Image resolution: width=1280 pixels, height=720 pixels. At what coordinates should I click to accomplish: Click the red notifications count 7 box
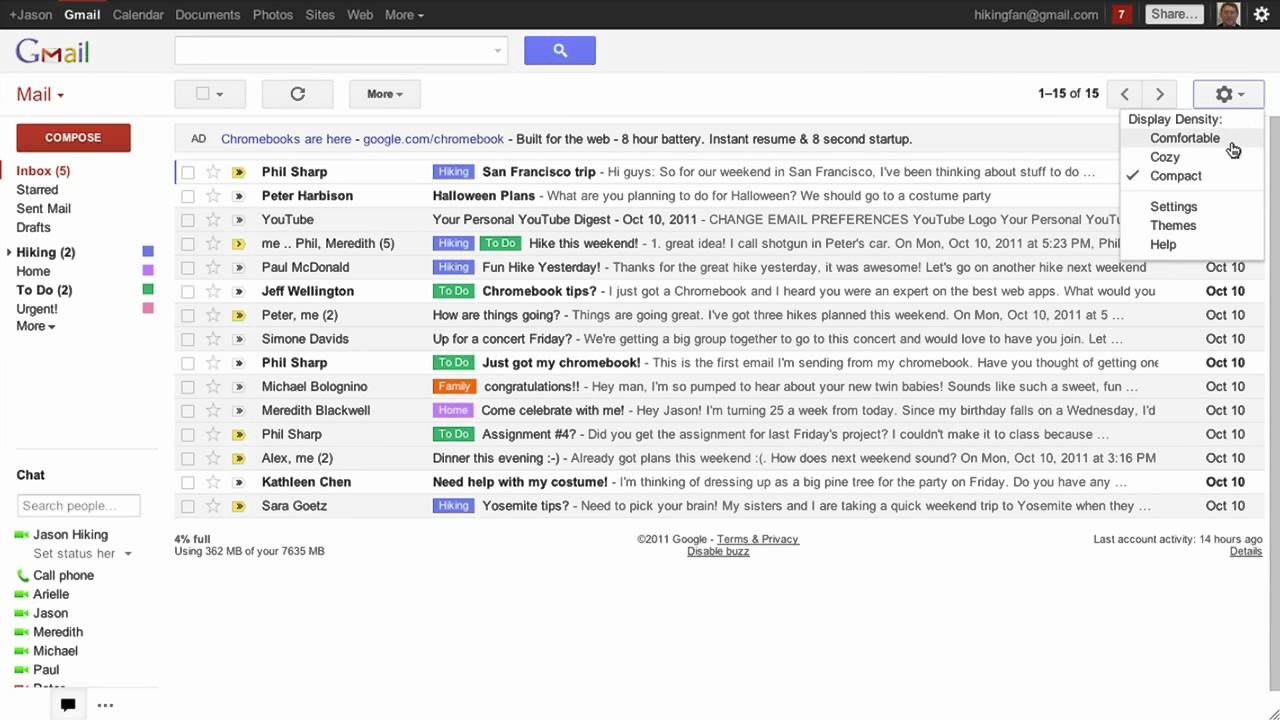click(x=1121, y=15)
